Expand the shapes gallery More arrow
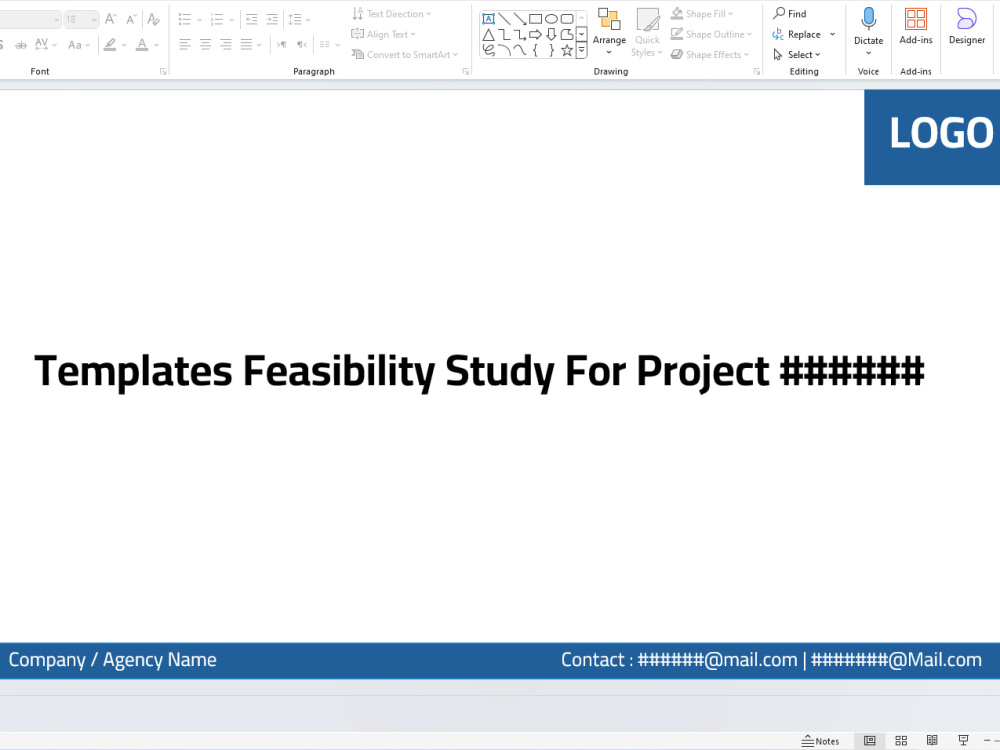Screen dimensions: 1000x750 (x=581, y=50)
